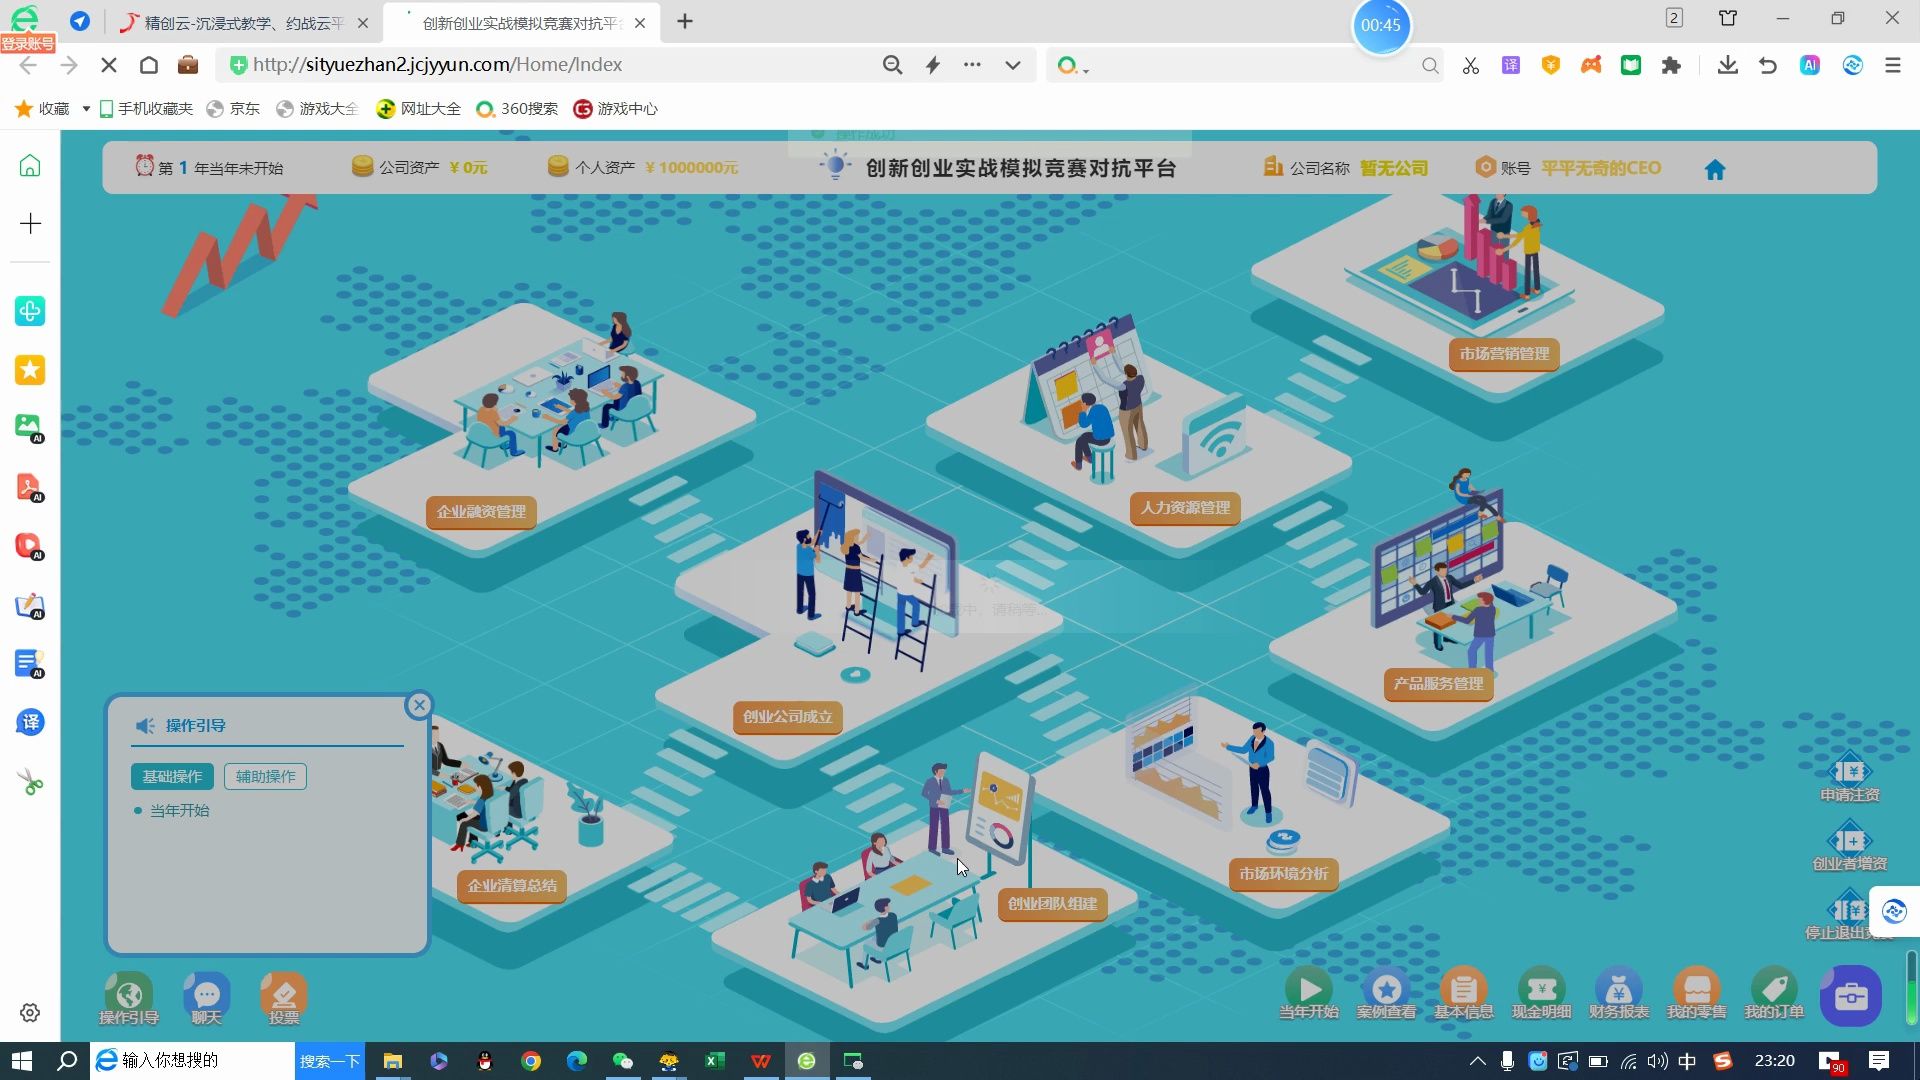Open 财务报表 report icon
Viewport: 1920px width, 1080px height.
(x=1618, y=990)
